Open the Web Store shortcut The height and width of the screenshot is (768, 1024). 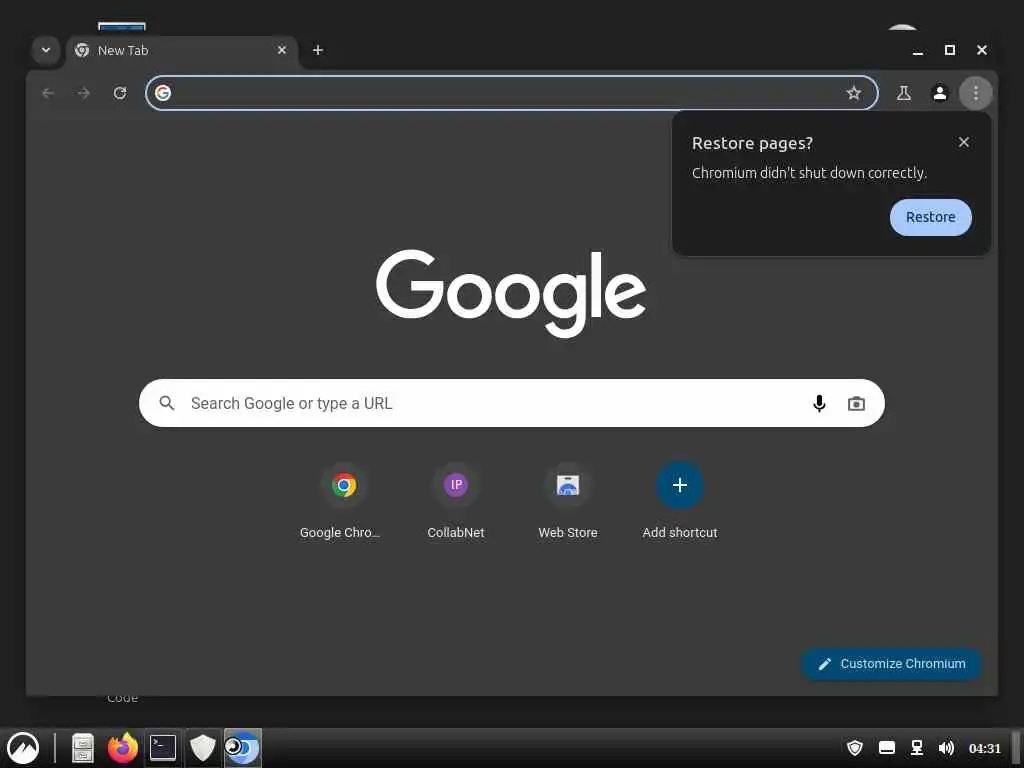pos(568,502)
